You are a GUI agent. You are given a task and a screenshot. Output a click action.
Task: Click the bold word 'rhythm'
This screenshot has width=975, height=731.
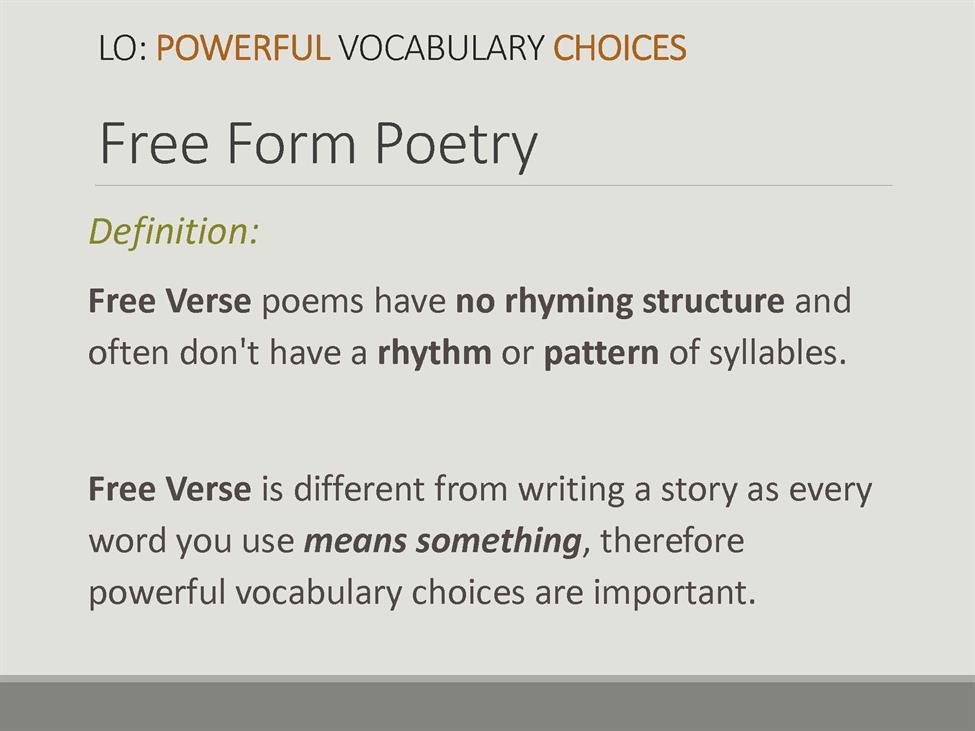(434, 354)
